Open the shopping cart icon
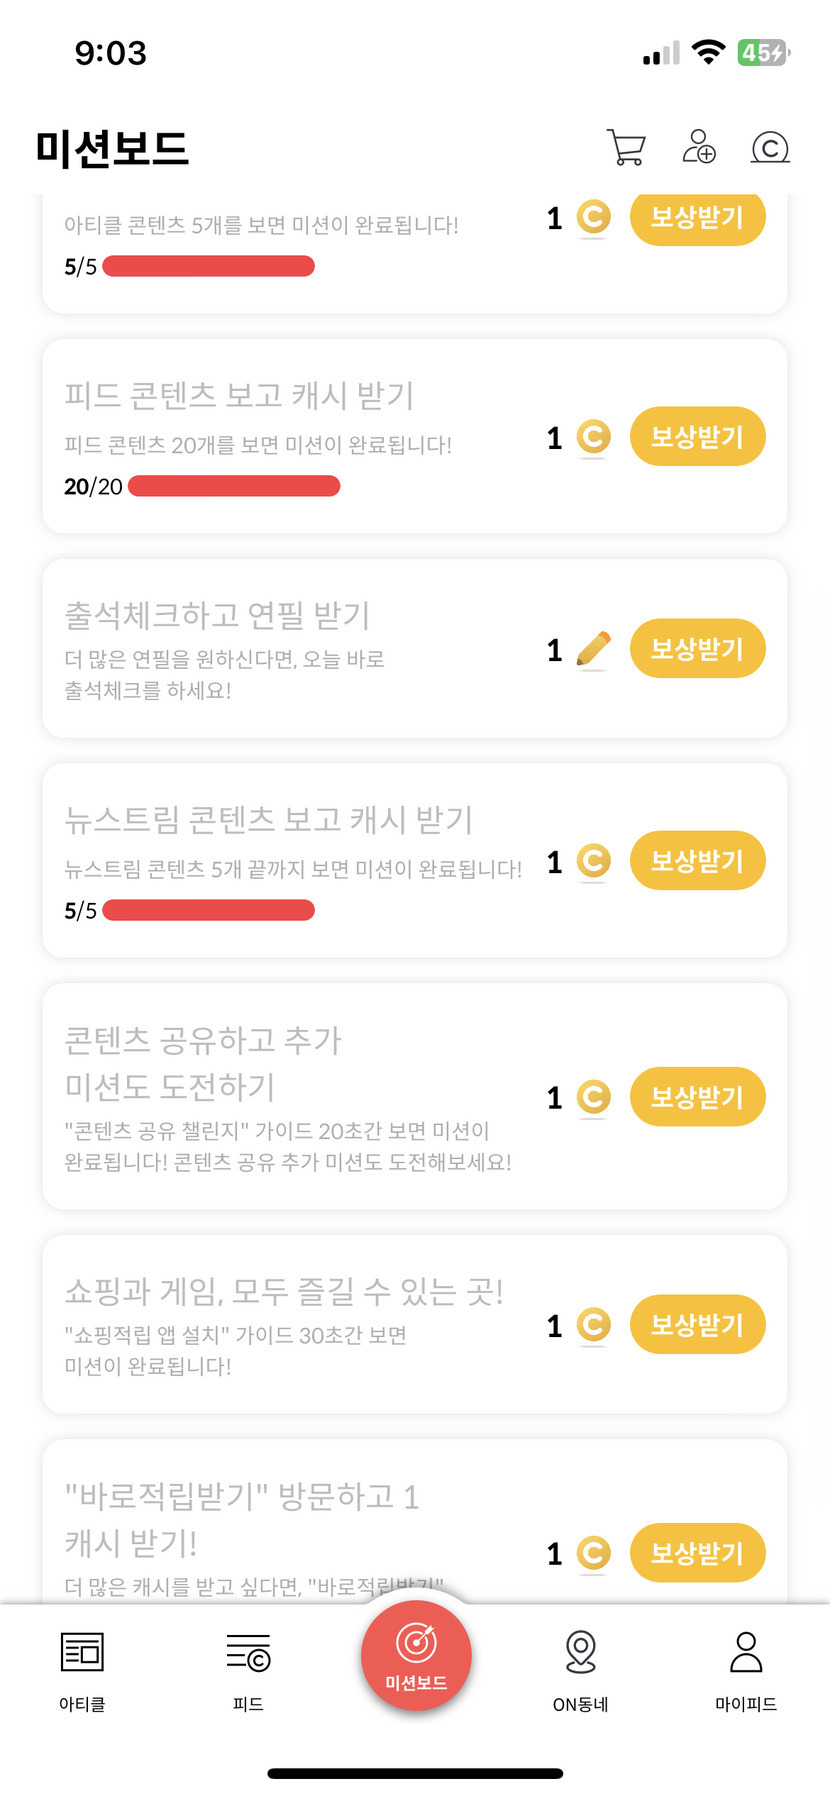 (626, 147)
